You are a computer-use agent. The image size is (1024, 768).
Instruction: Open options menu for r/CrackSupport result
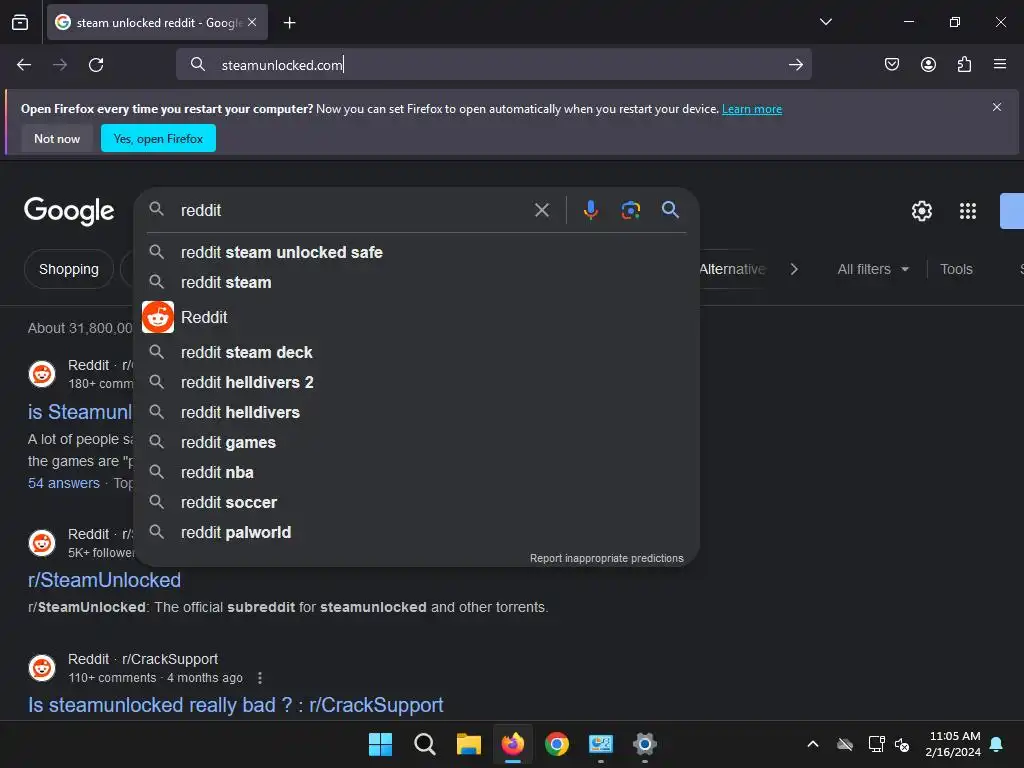(260, 678)
